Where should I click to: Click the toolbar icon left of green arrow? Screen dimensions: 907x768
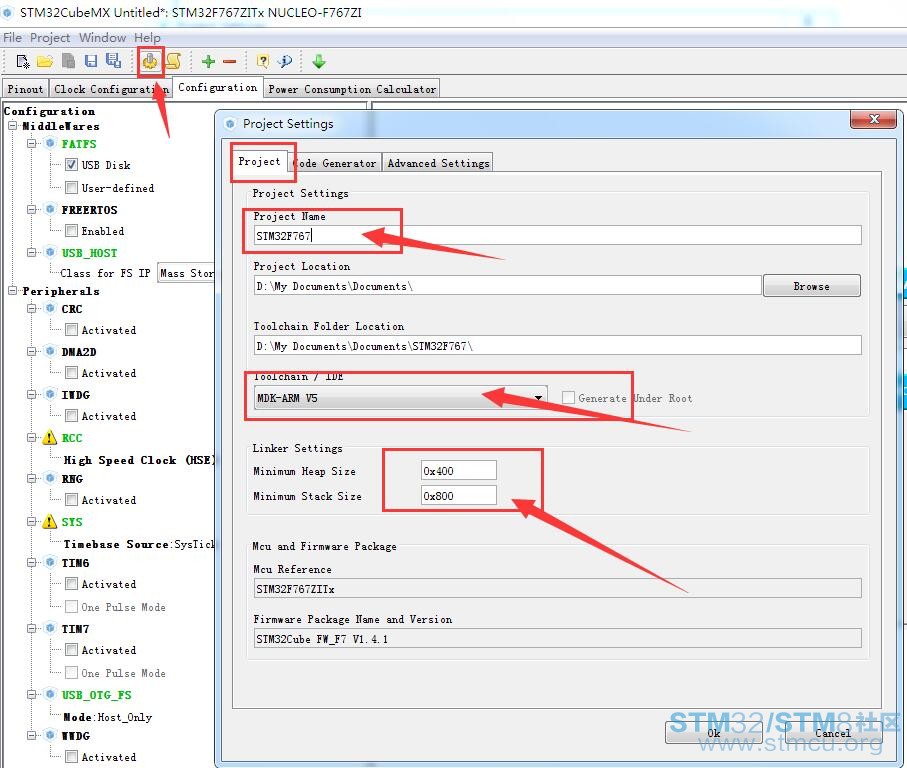285,61
